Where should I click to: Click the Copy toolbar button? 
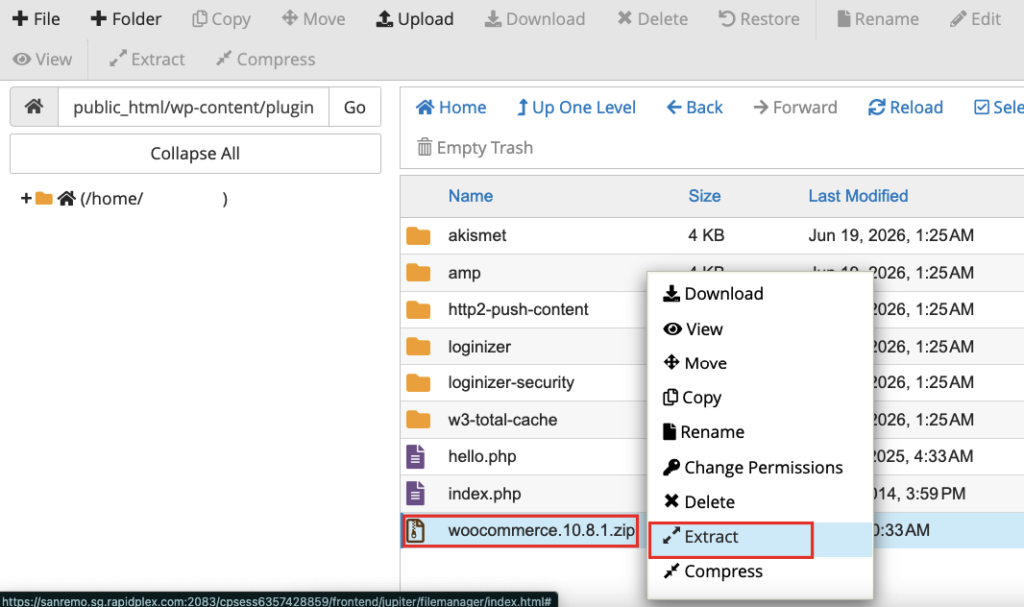tap(221, 19)
